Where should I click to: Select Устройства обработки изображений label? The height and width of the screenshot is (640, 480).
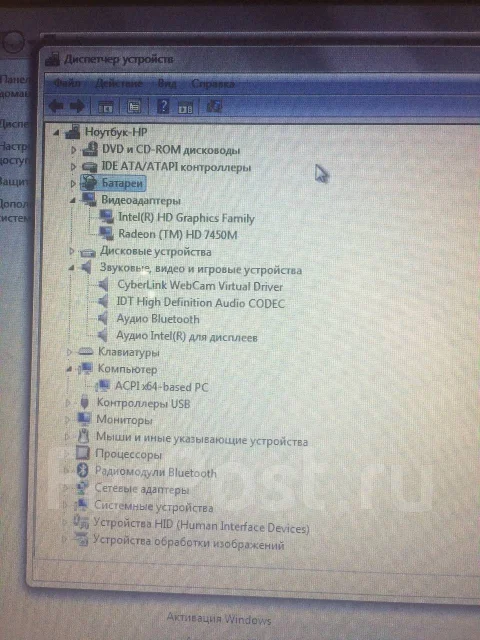point(188,543)
